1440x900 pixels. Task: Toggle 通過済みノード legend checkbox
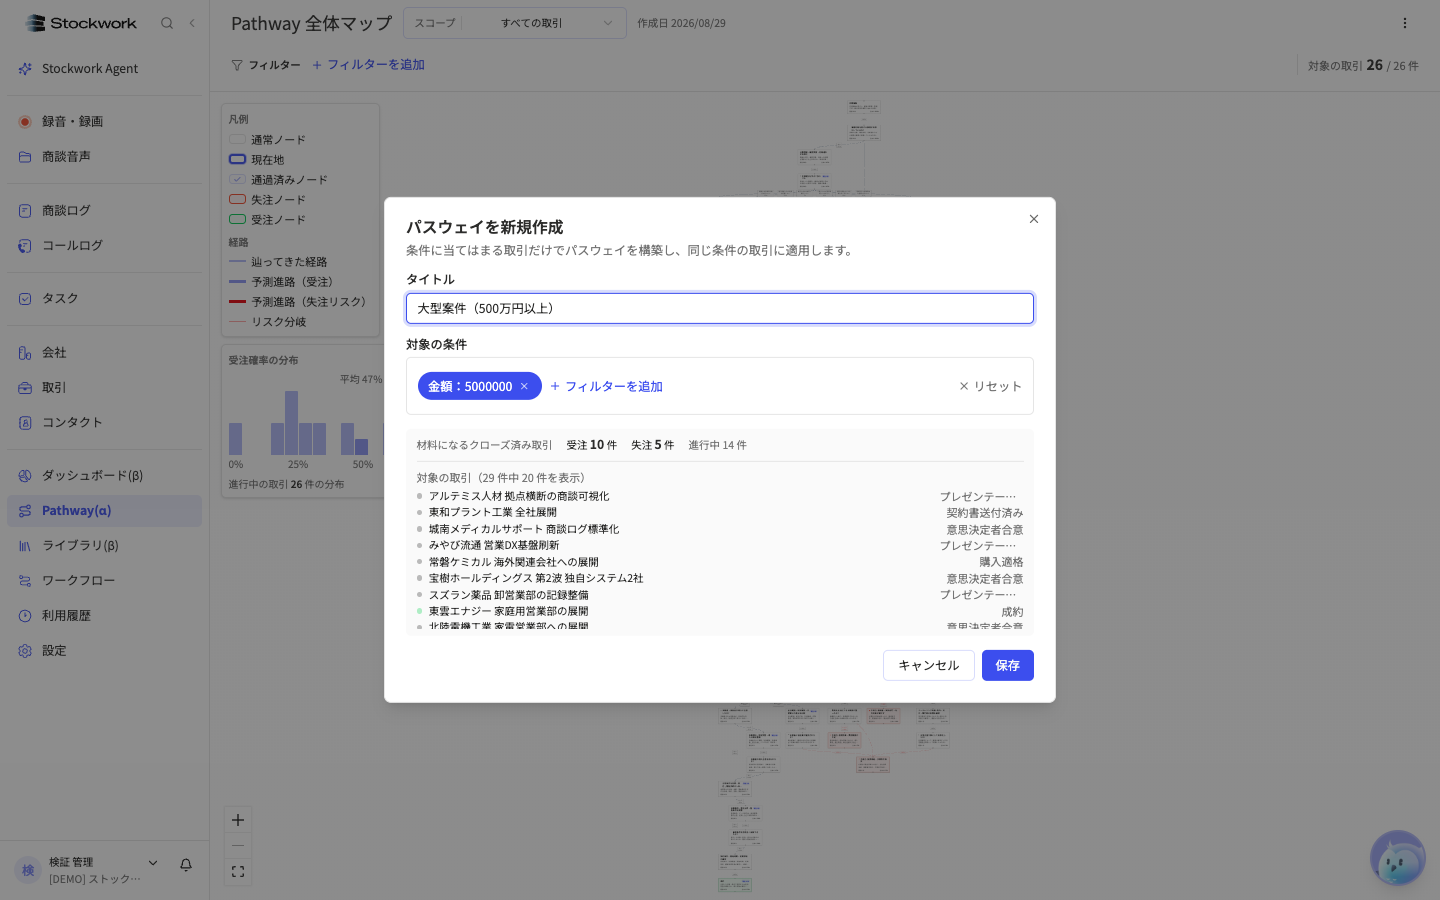(237, 179)
